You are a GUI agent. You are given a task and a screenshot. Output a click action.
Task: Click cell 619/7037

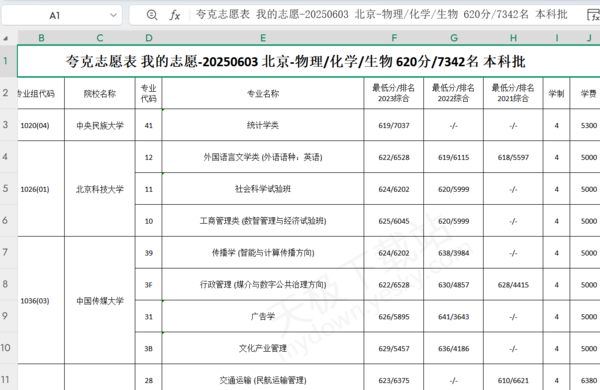[394, 125]
